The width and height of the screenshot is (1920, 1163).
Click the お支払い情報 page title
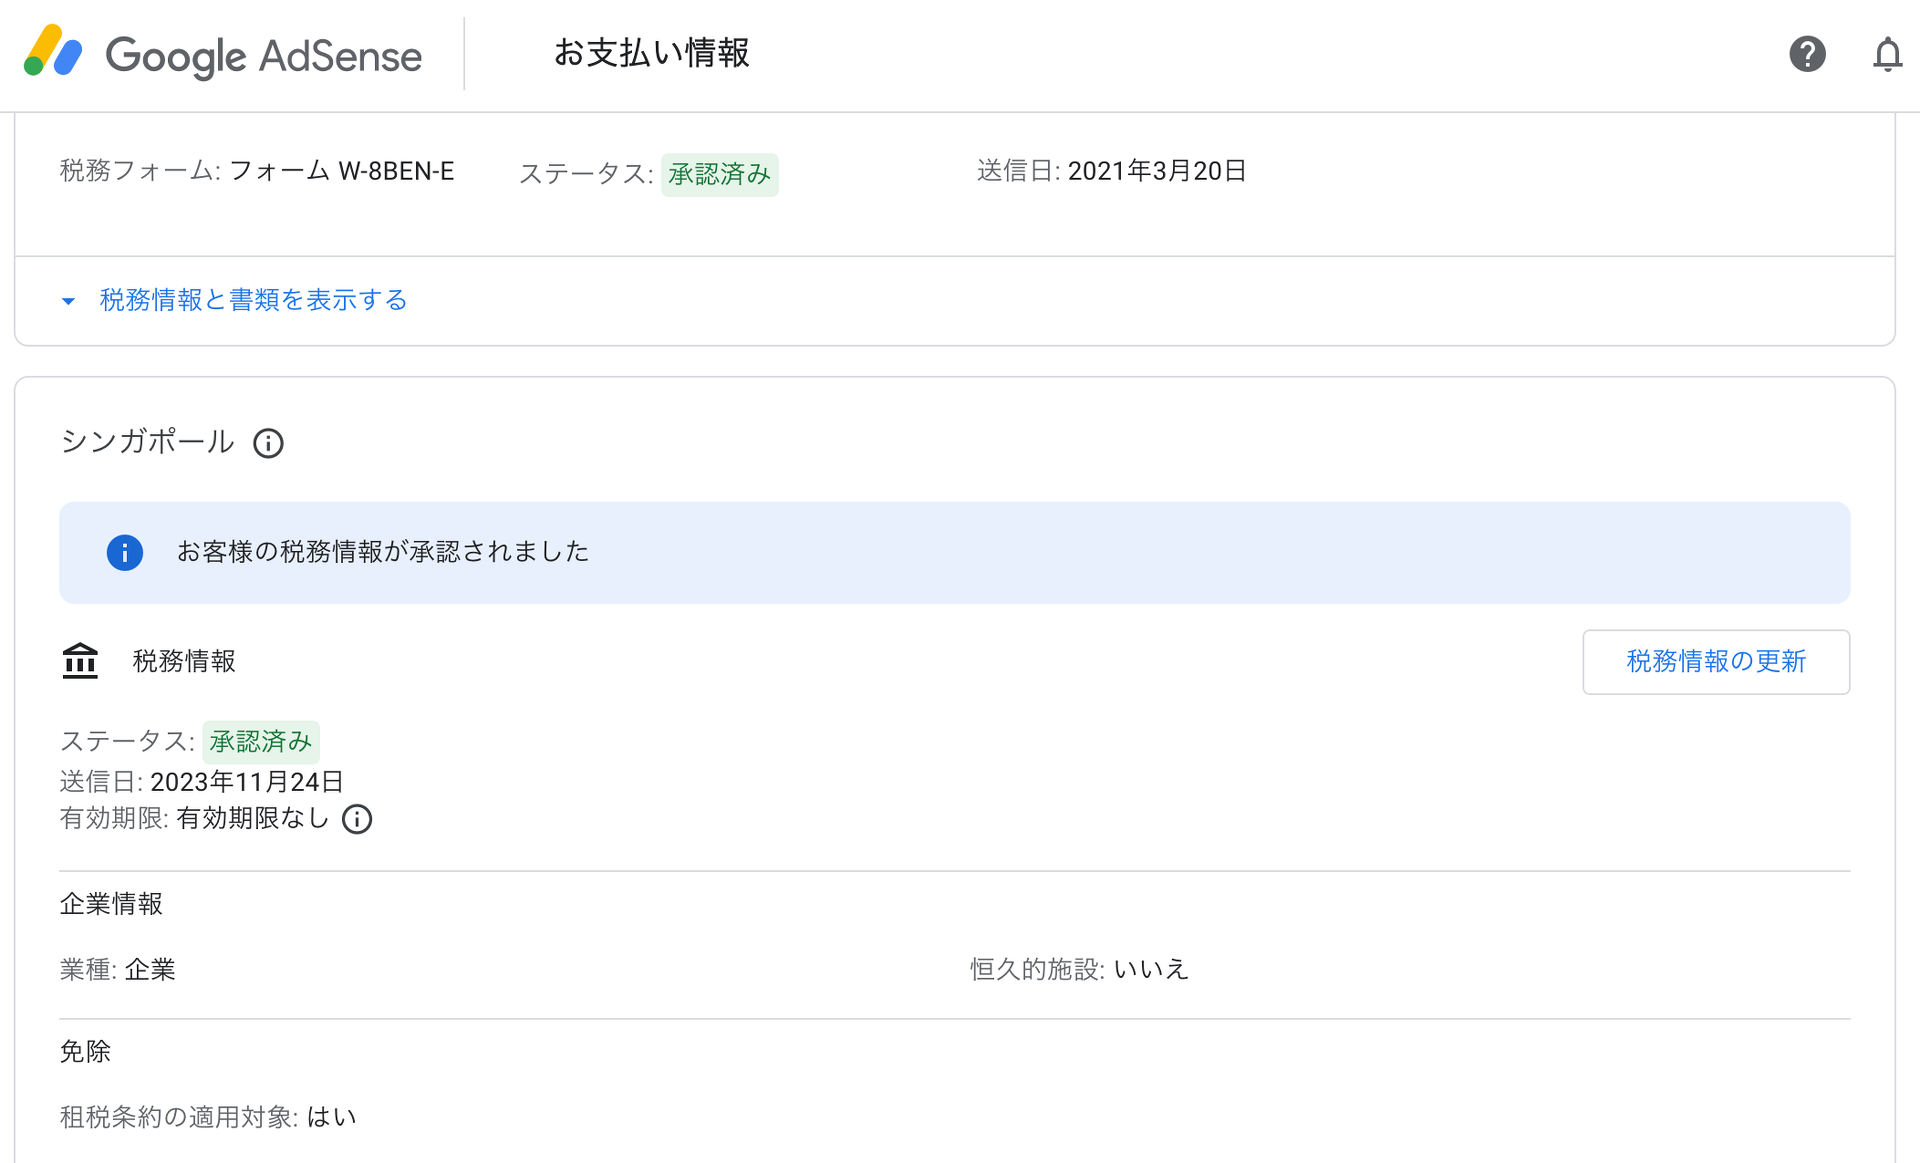coord(651,53)
